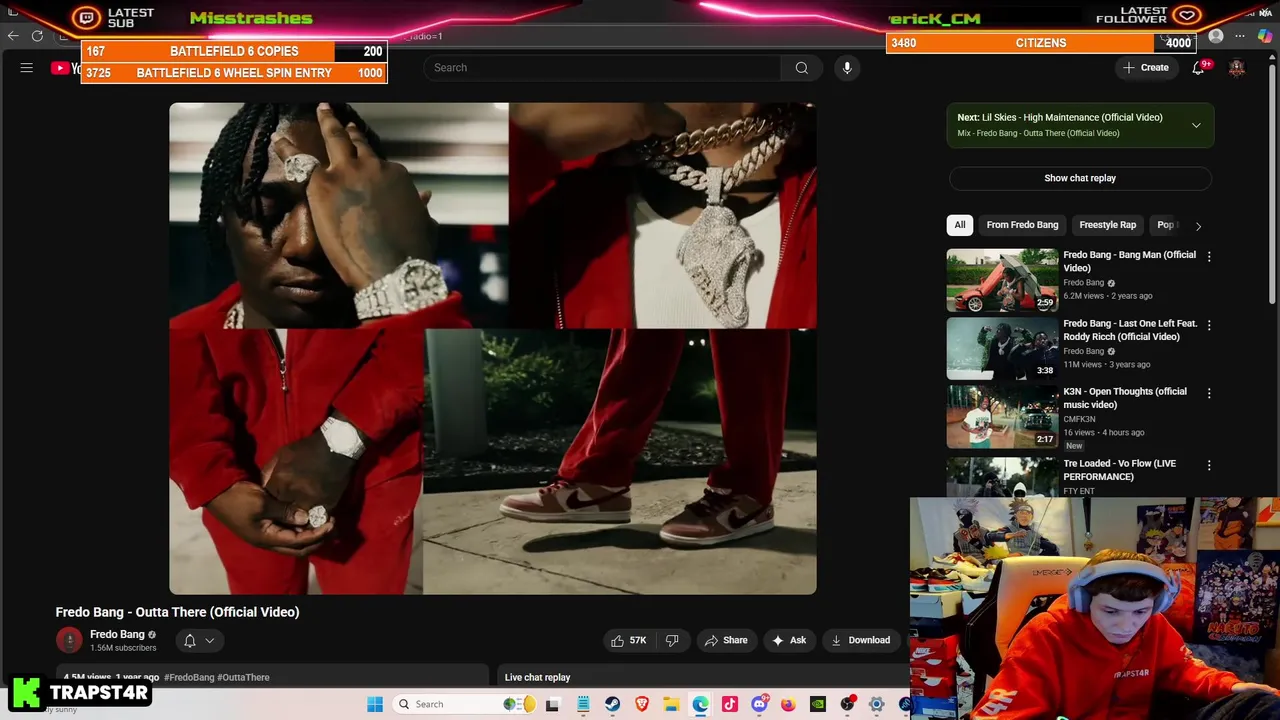Open File Explorer from the taskbar
Screen dimensions: 1280x720
click(671, 704)
